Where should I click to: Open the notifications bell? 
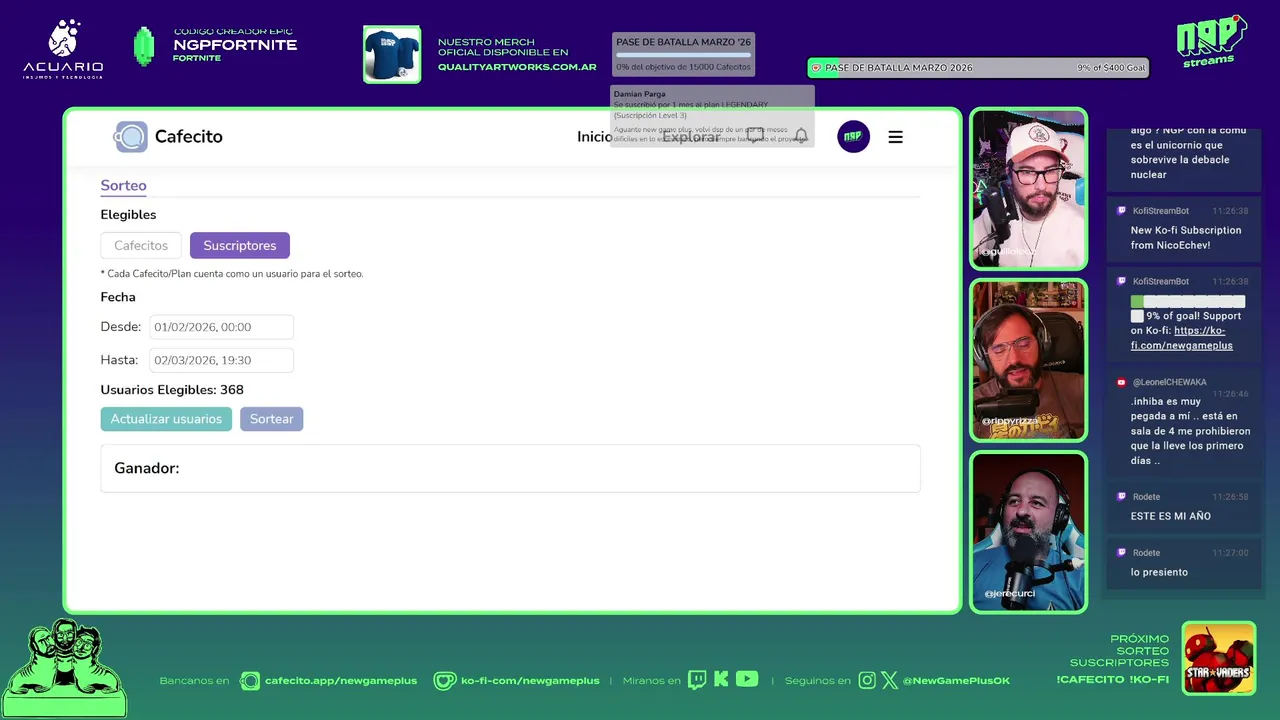click(800, 136)
